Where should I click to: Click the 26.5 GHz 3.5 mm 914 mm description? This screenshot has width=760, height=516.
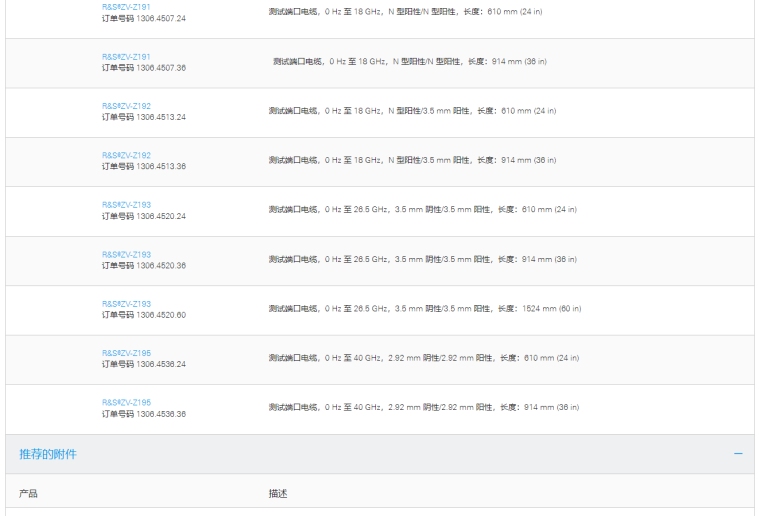coord(422,259)
